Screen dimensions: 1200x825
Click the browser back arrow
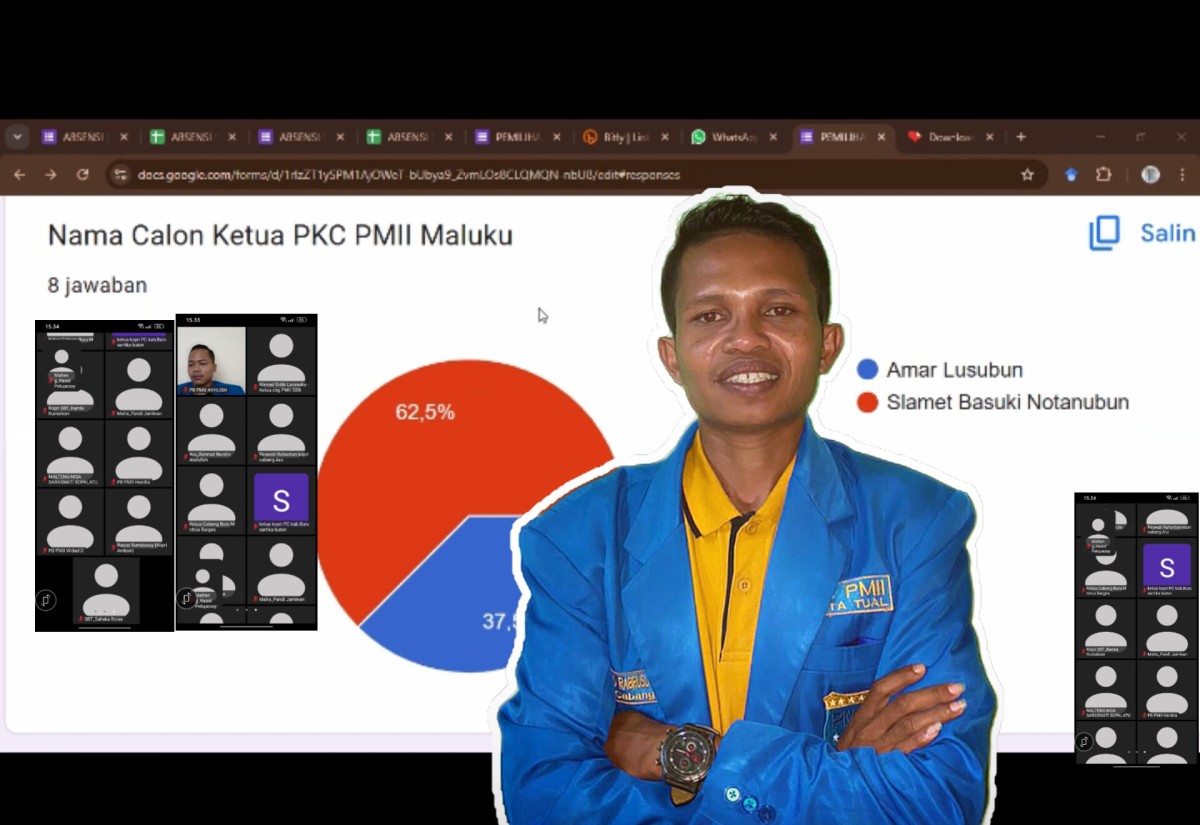click(19, 175)
